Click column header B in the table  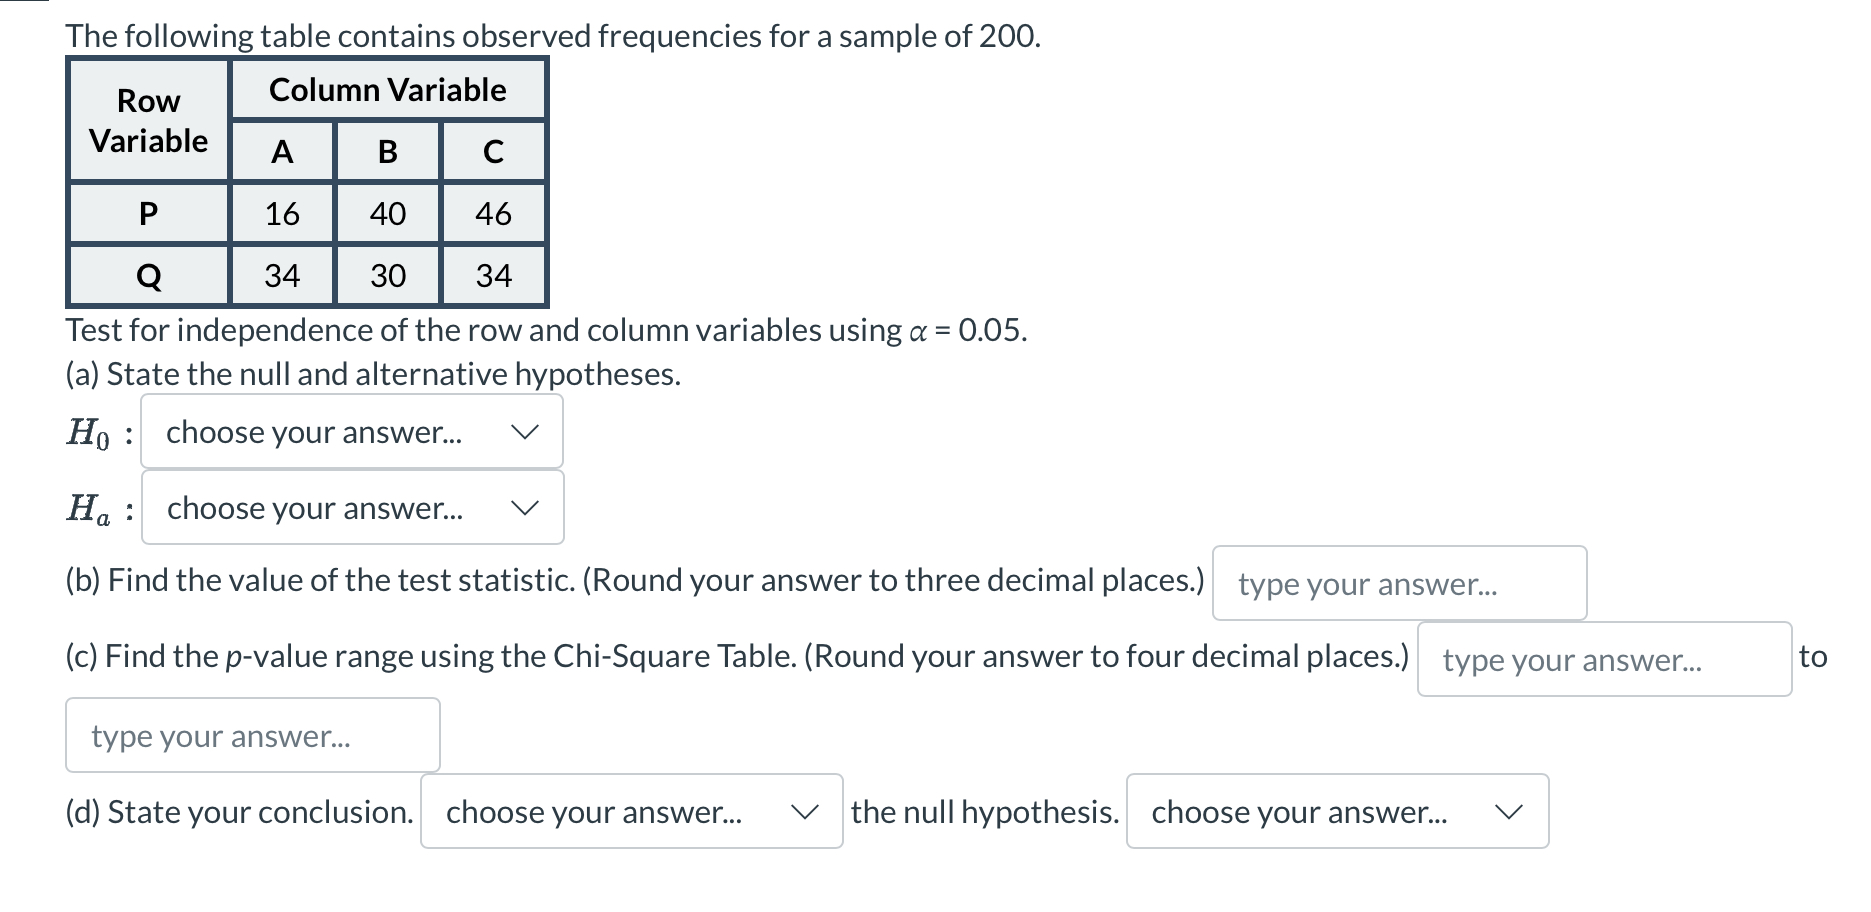388,151
